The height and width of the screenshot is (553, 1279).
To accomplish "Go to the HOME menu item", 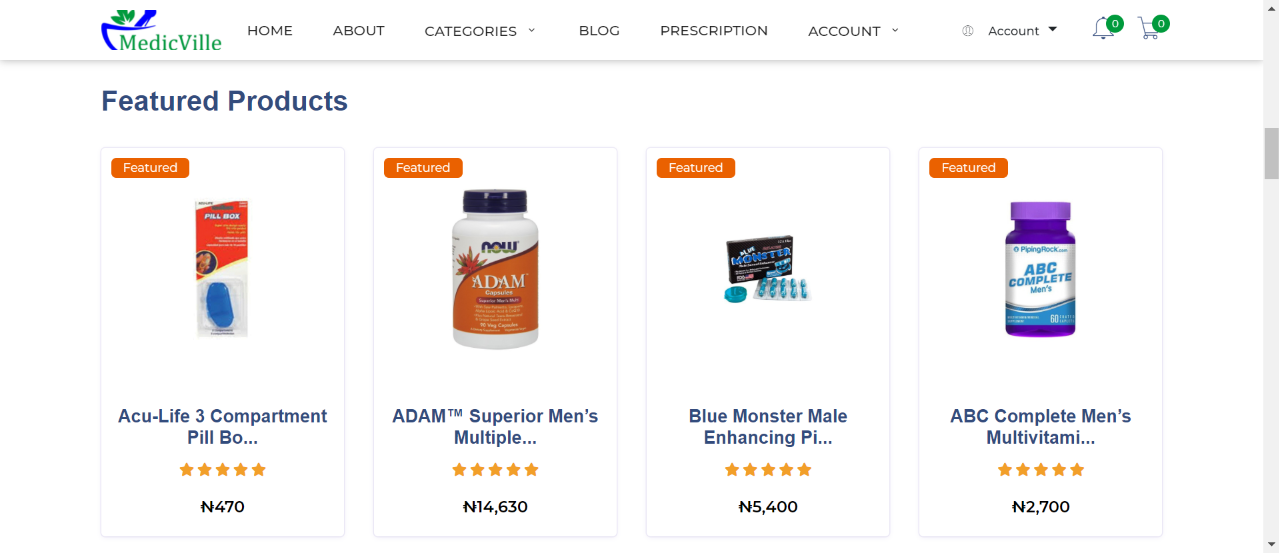I will [270, 31].
